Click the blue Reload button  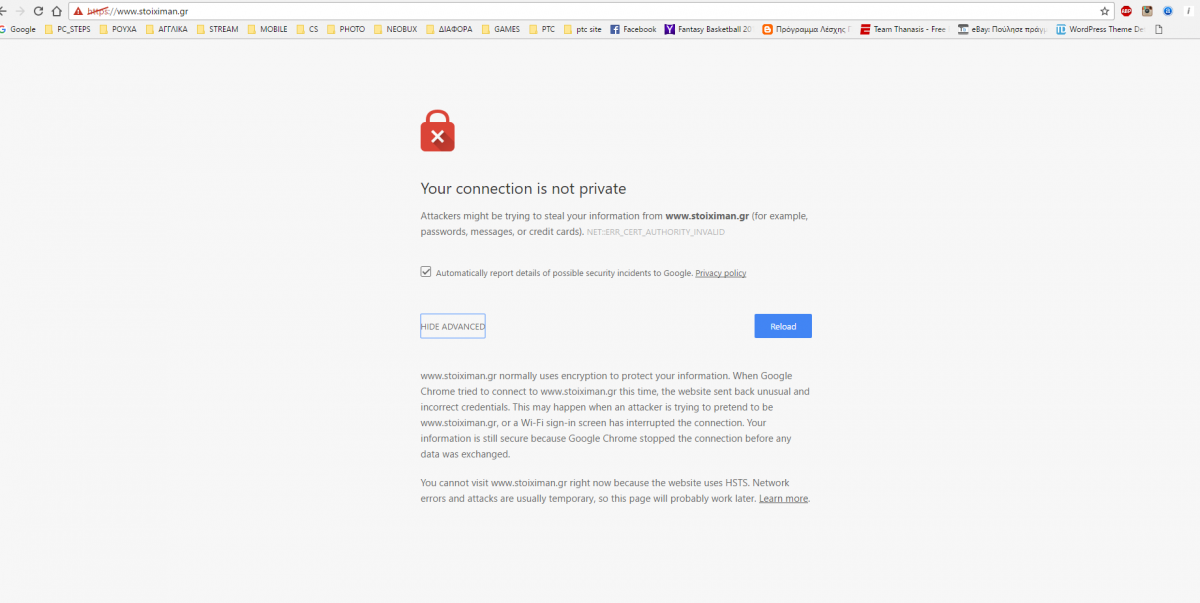pos(783,326)
